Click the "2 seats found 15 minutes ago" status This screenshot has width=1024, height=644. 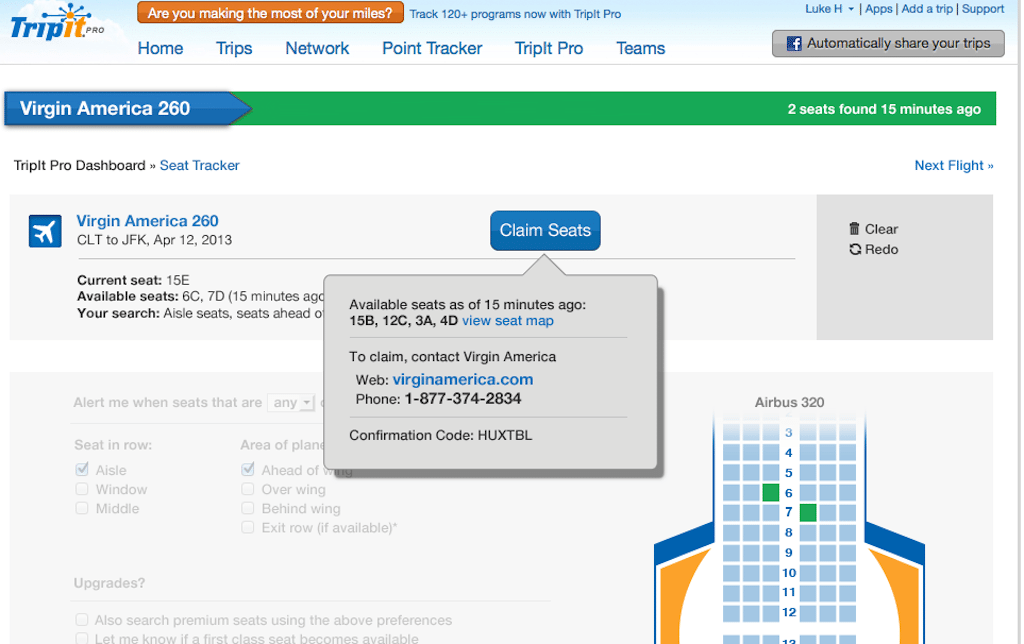(x=884, y=109)
